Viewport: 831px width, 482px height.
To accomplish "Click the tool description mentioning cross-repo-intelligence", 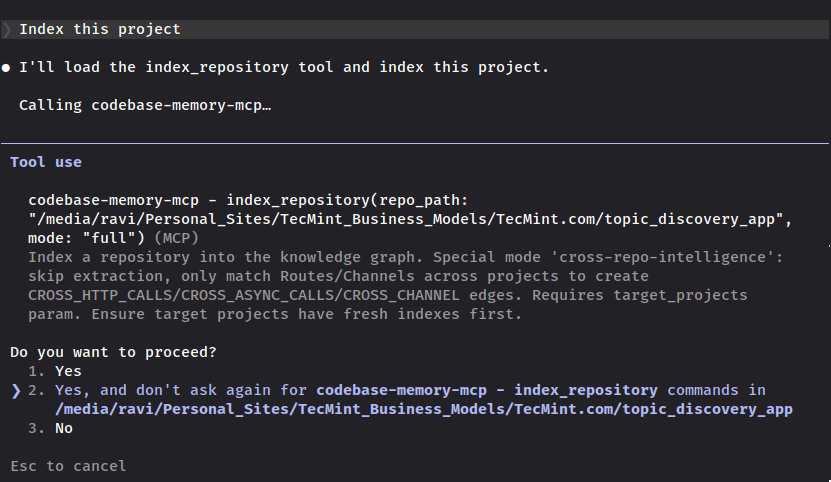I will 405,286.
